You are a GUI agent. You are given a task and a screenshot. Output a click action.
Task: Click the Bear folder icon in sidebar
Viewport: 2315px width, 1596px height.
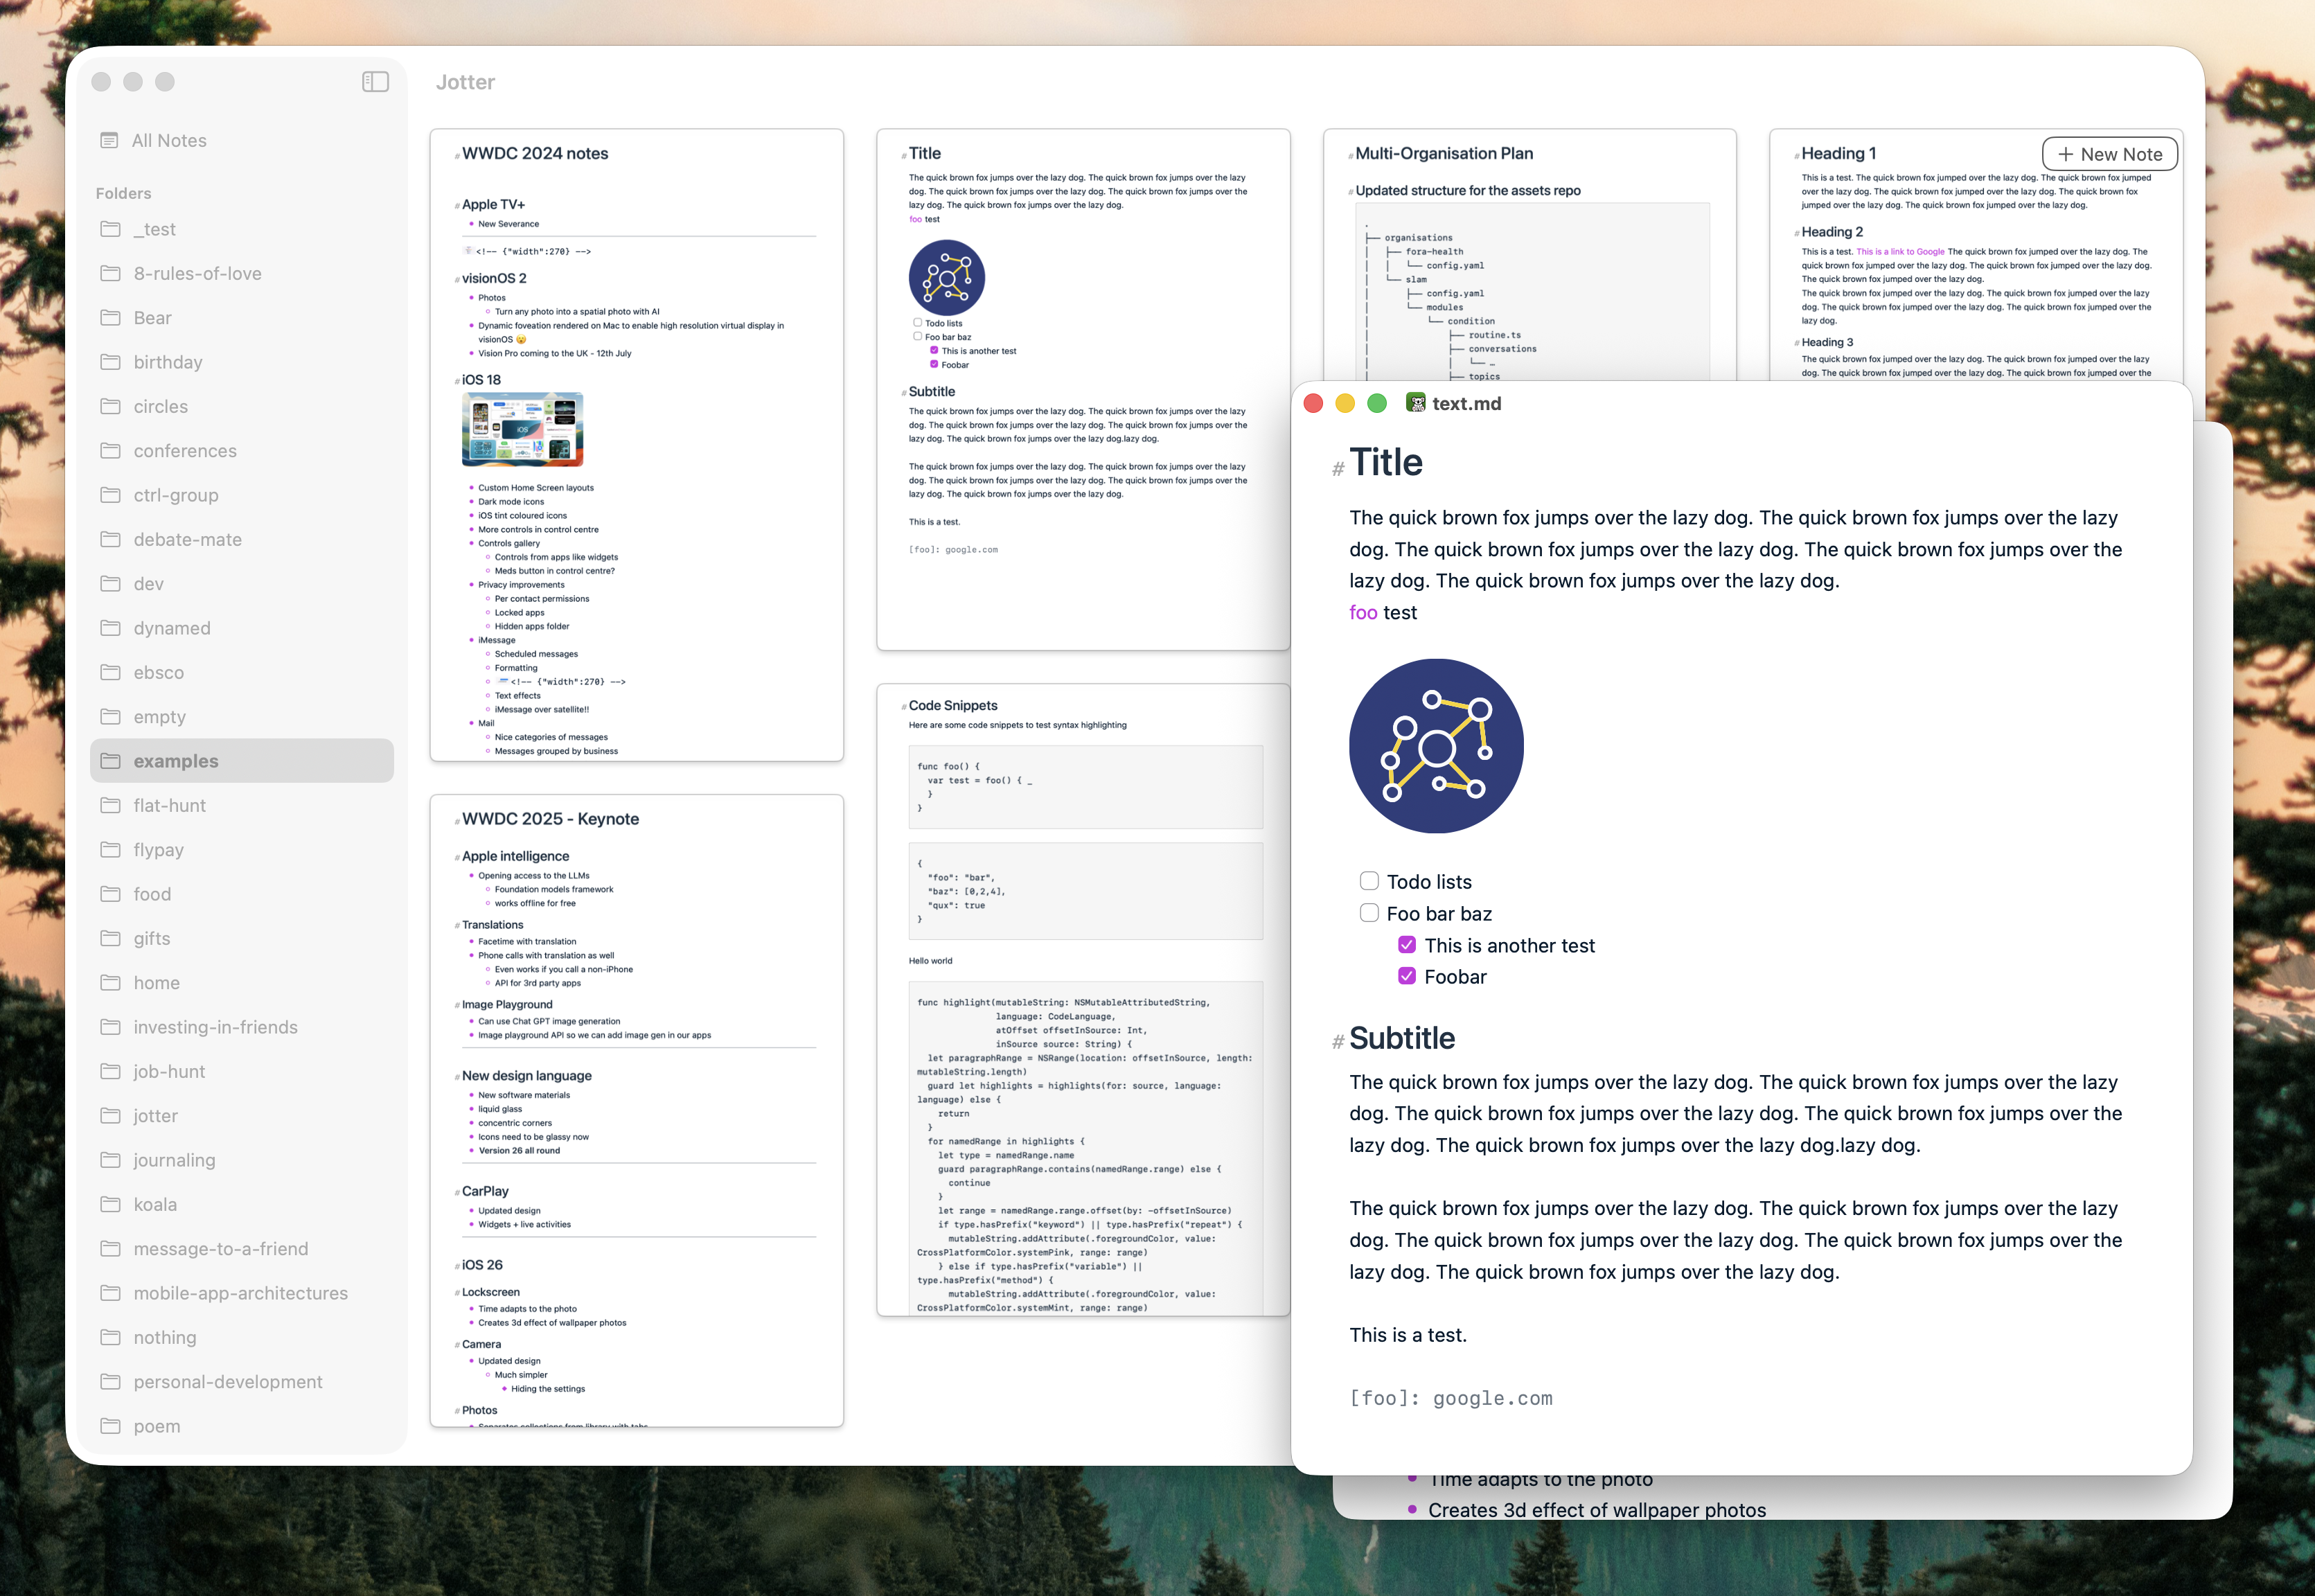coord(111,318)
